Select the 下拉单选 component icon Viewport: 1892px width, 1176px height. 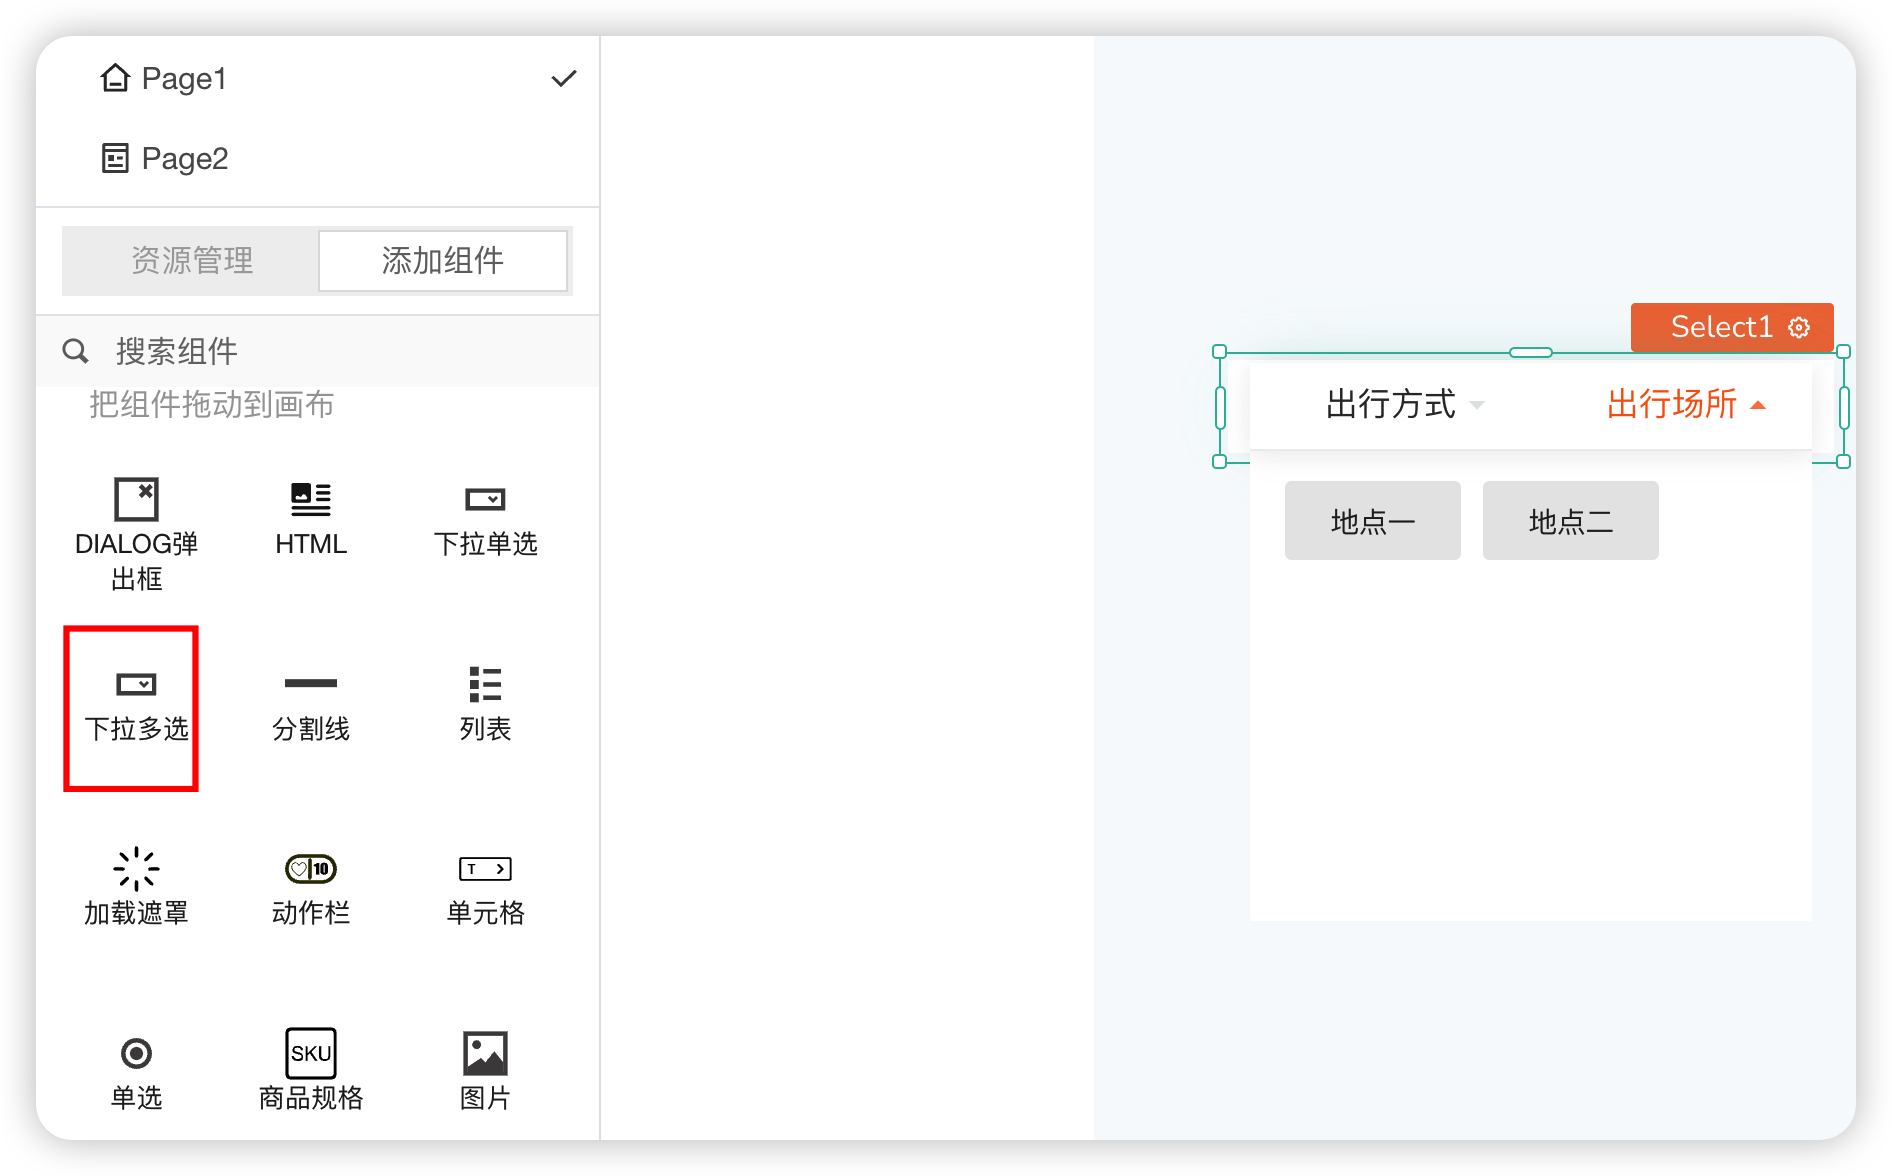[x=485, y=499]
